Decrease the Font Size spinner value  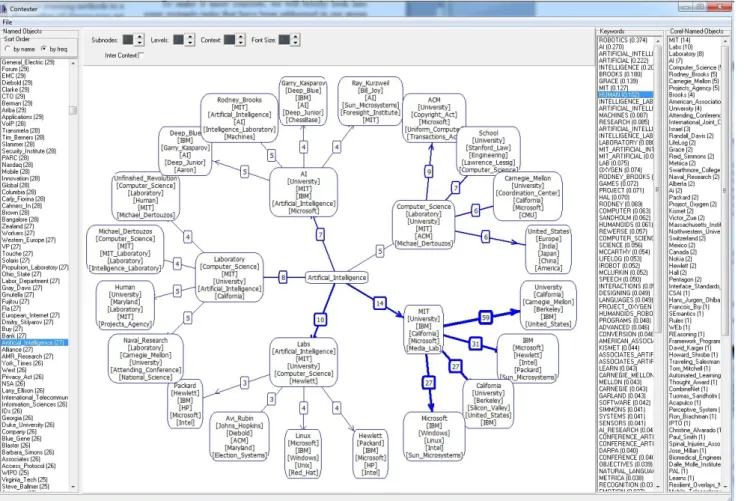296,43
